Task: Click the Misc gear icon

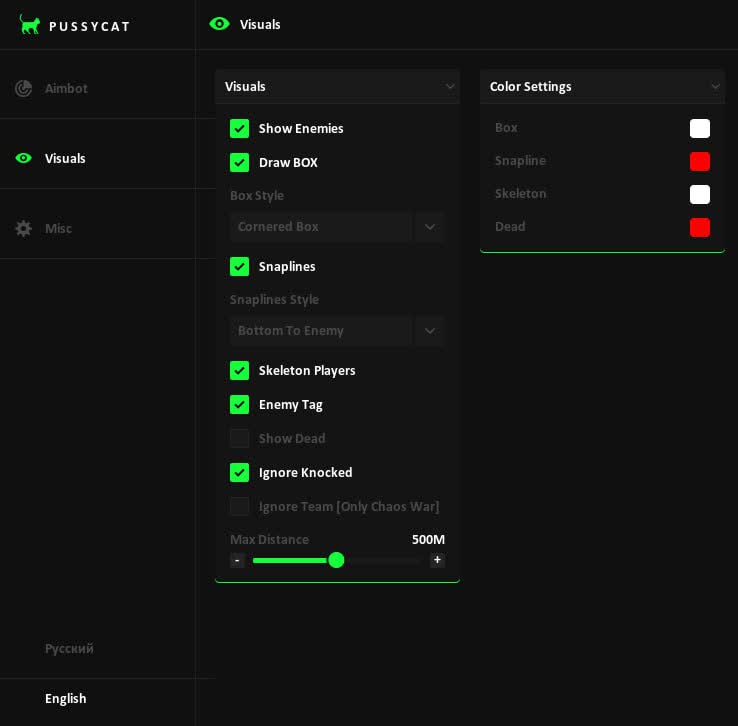Action: coord(24,228)
